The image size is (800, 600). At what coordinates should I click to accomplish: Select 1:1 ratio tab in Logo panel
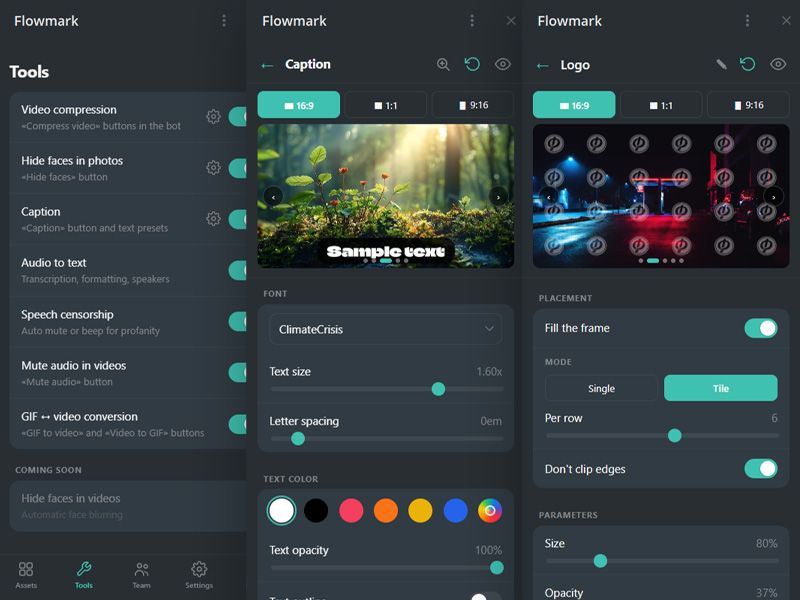click(661, 105)
